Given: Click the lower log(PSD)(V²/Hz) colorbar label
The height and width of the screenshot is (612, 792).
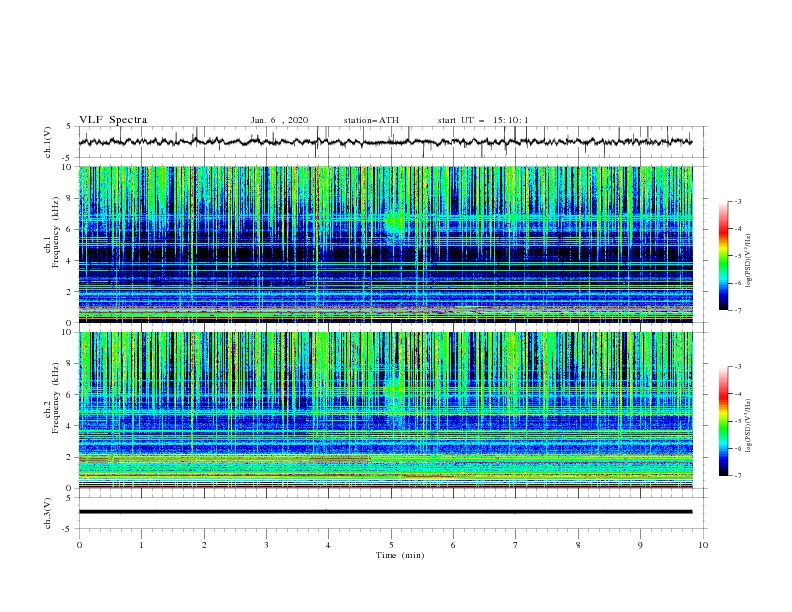Looking at the screenshot, I should (748, 425).
